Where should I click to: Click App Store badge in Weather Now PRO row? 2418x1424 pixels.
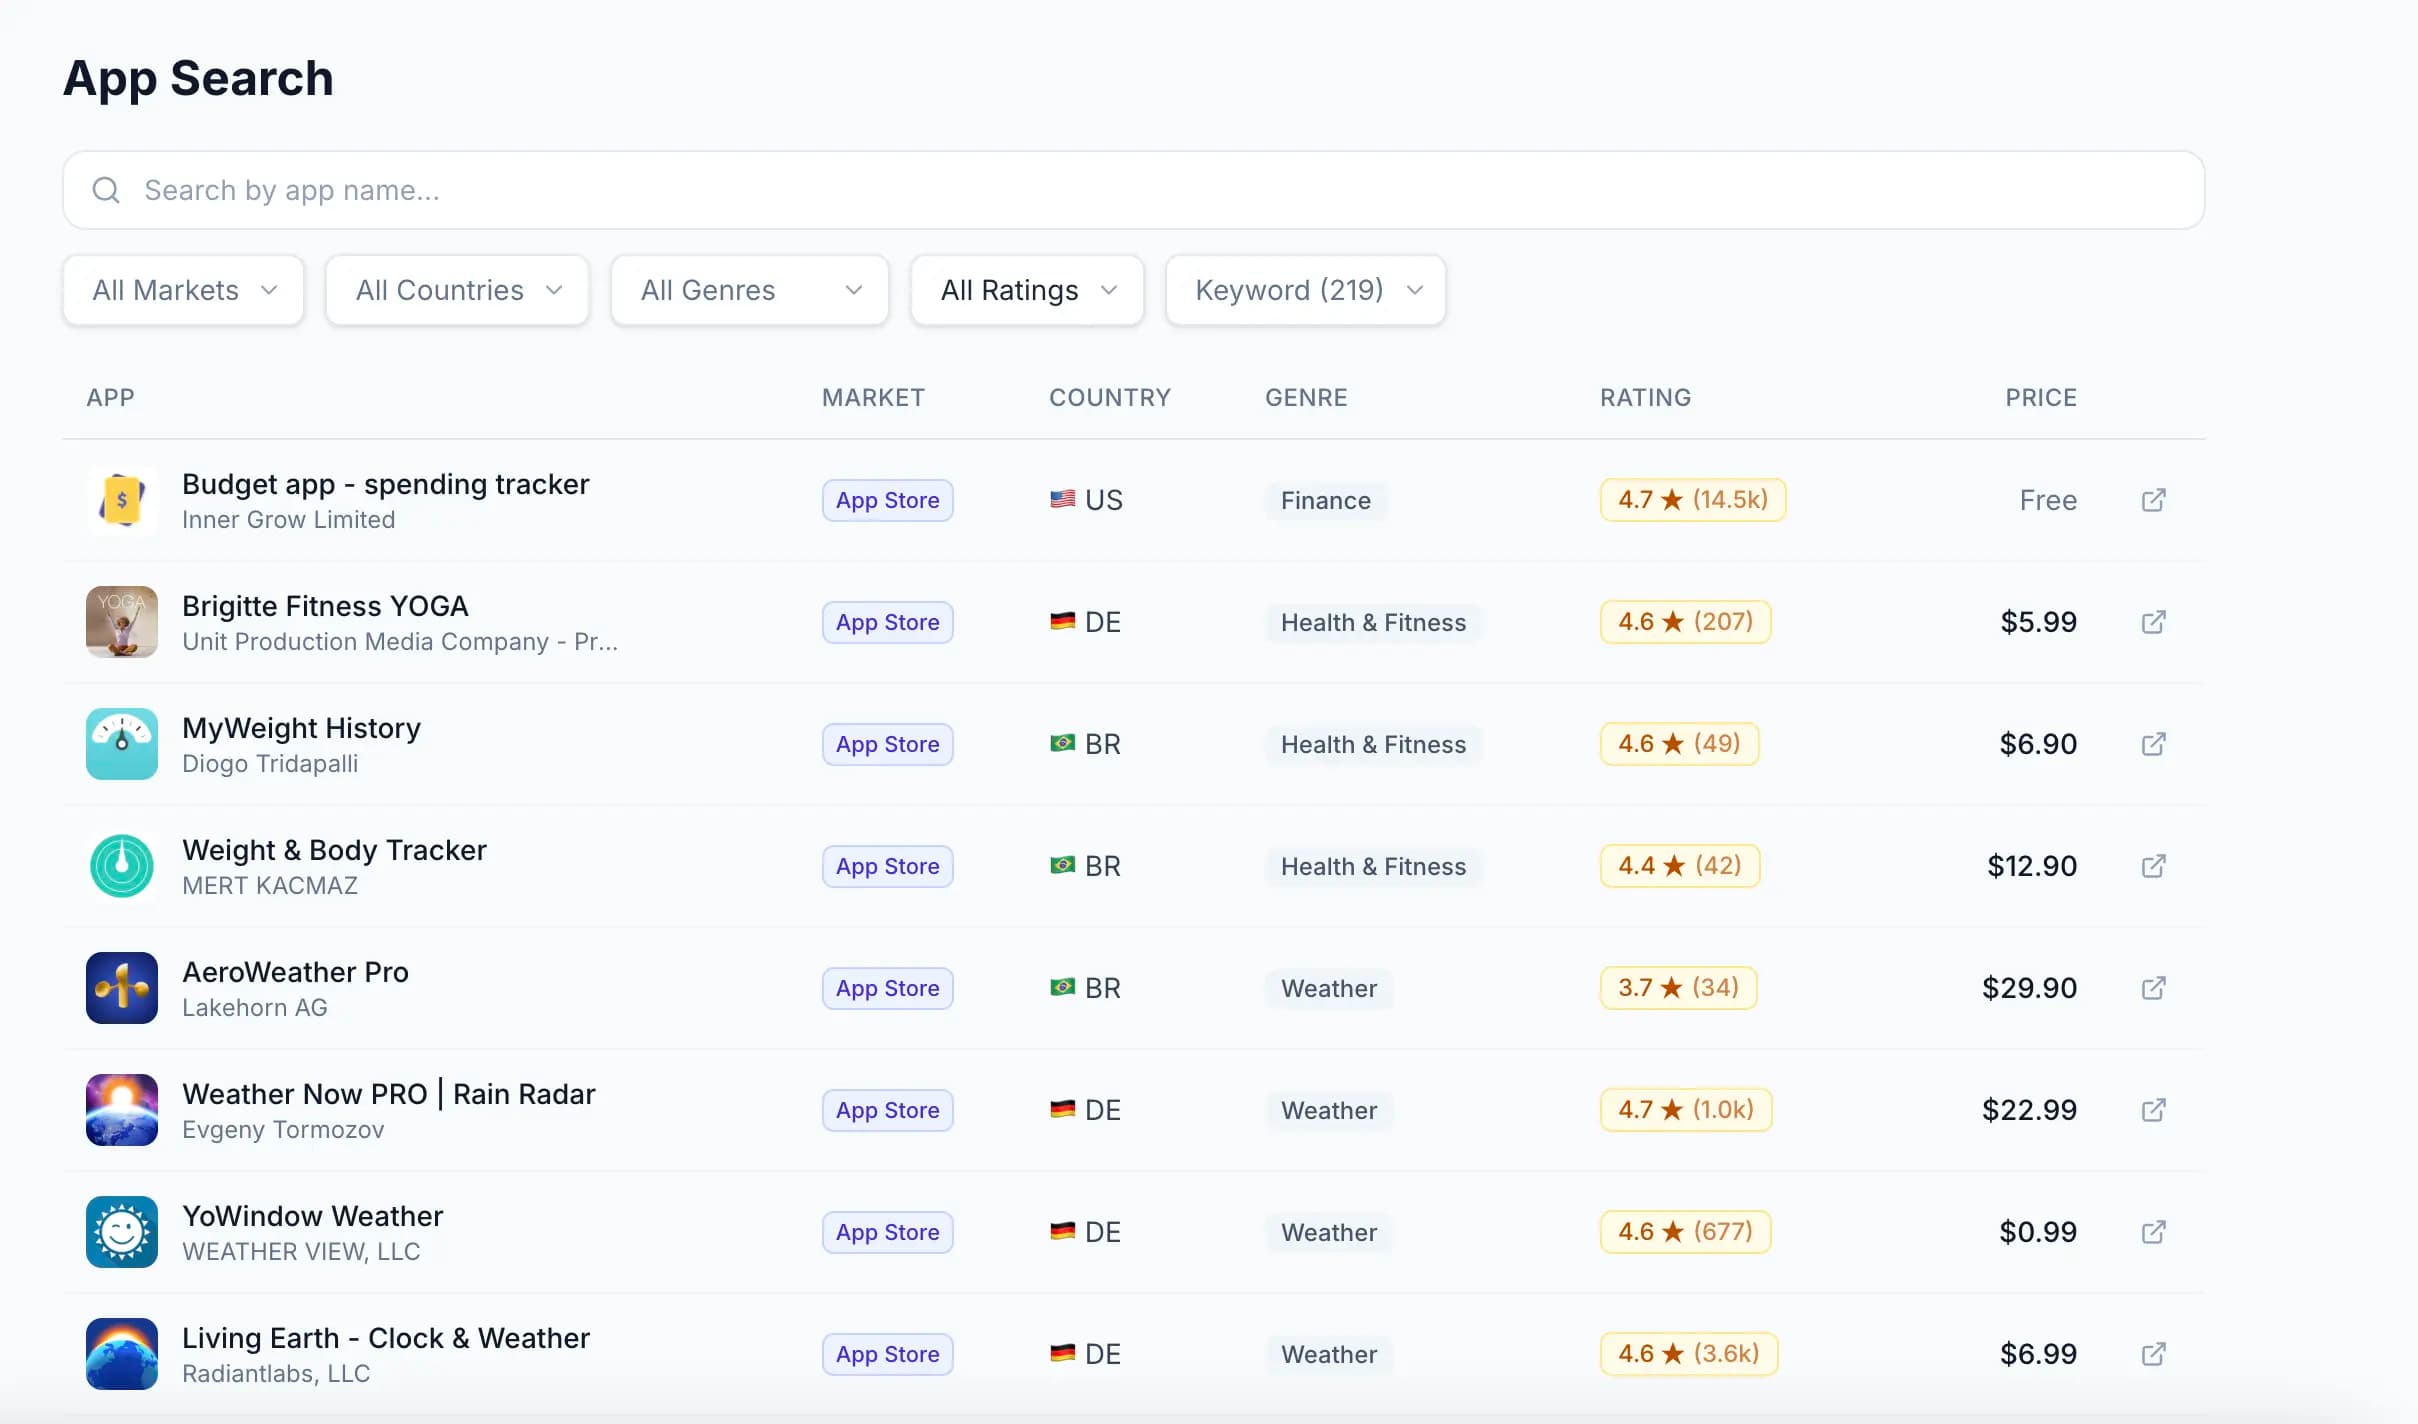(x=888, y=1110)
